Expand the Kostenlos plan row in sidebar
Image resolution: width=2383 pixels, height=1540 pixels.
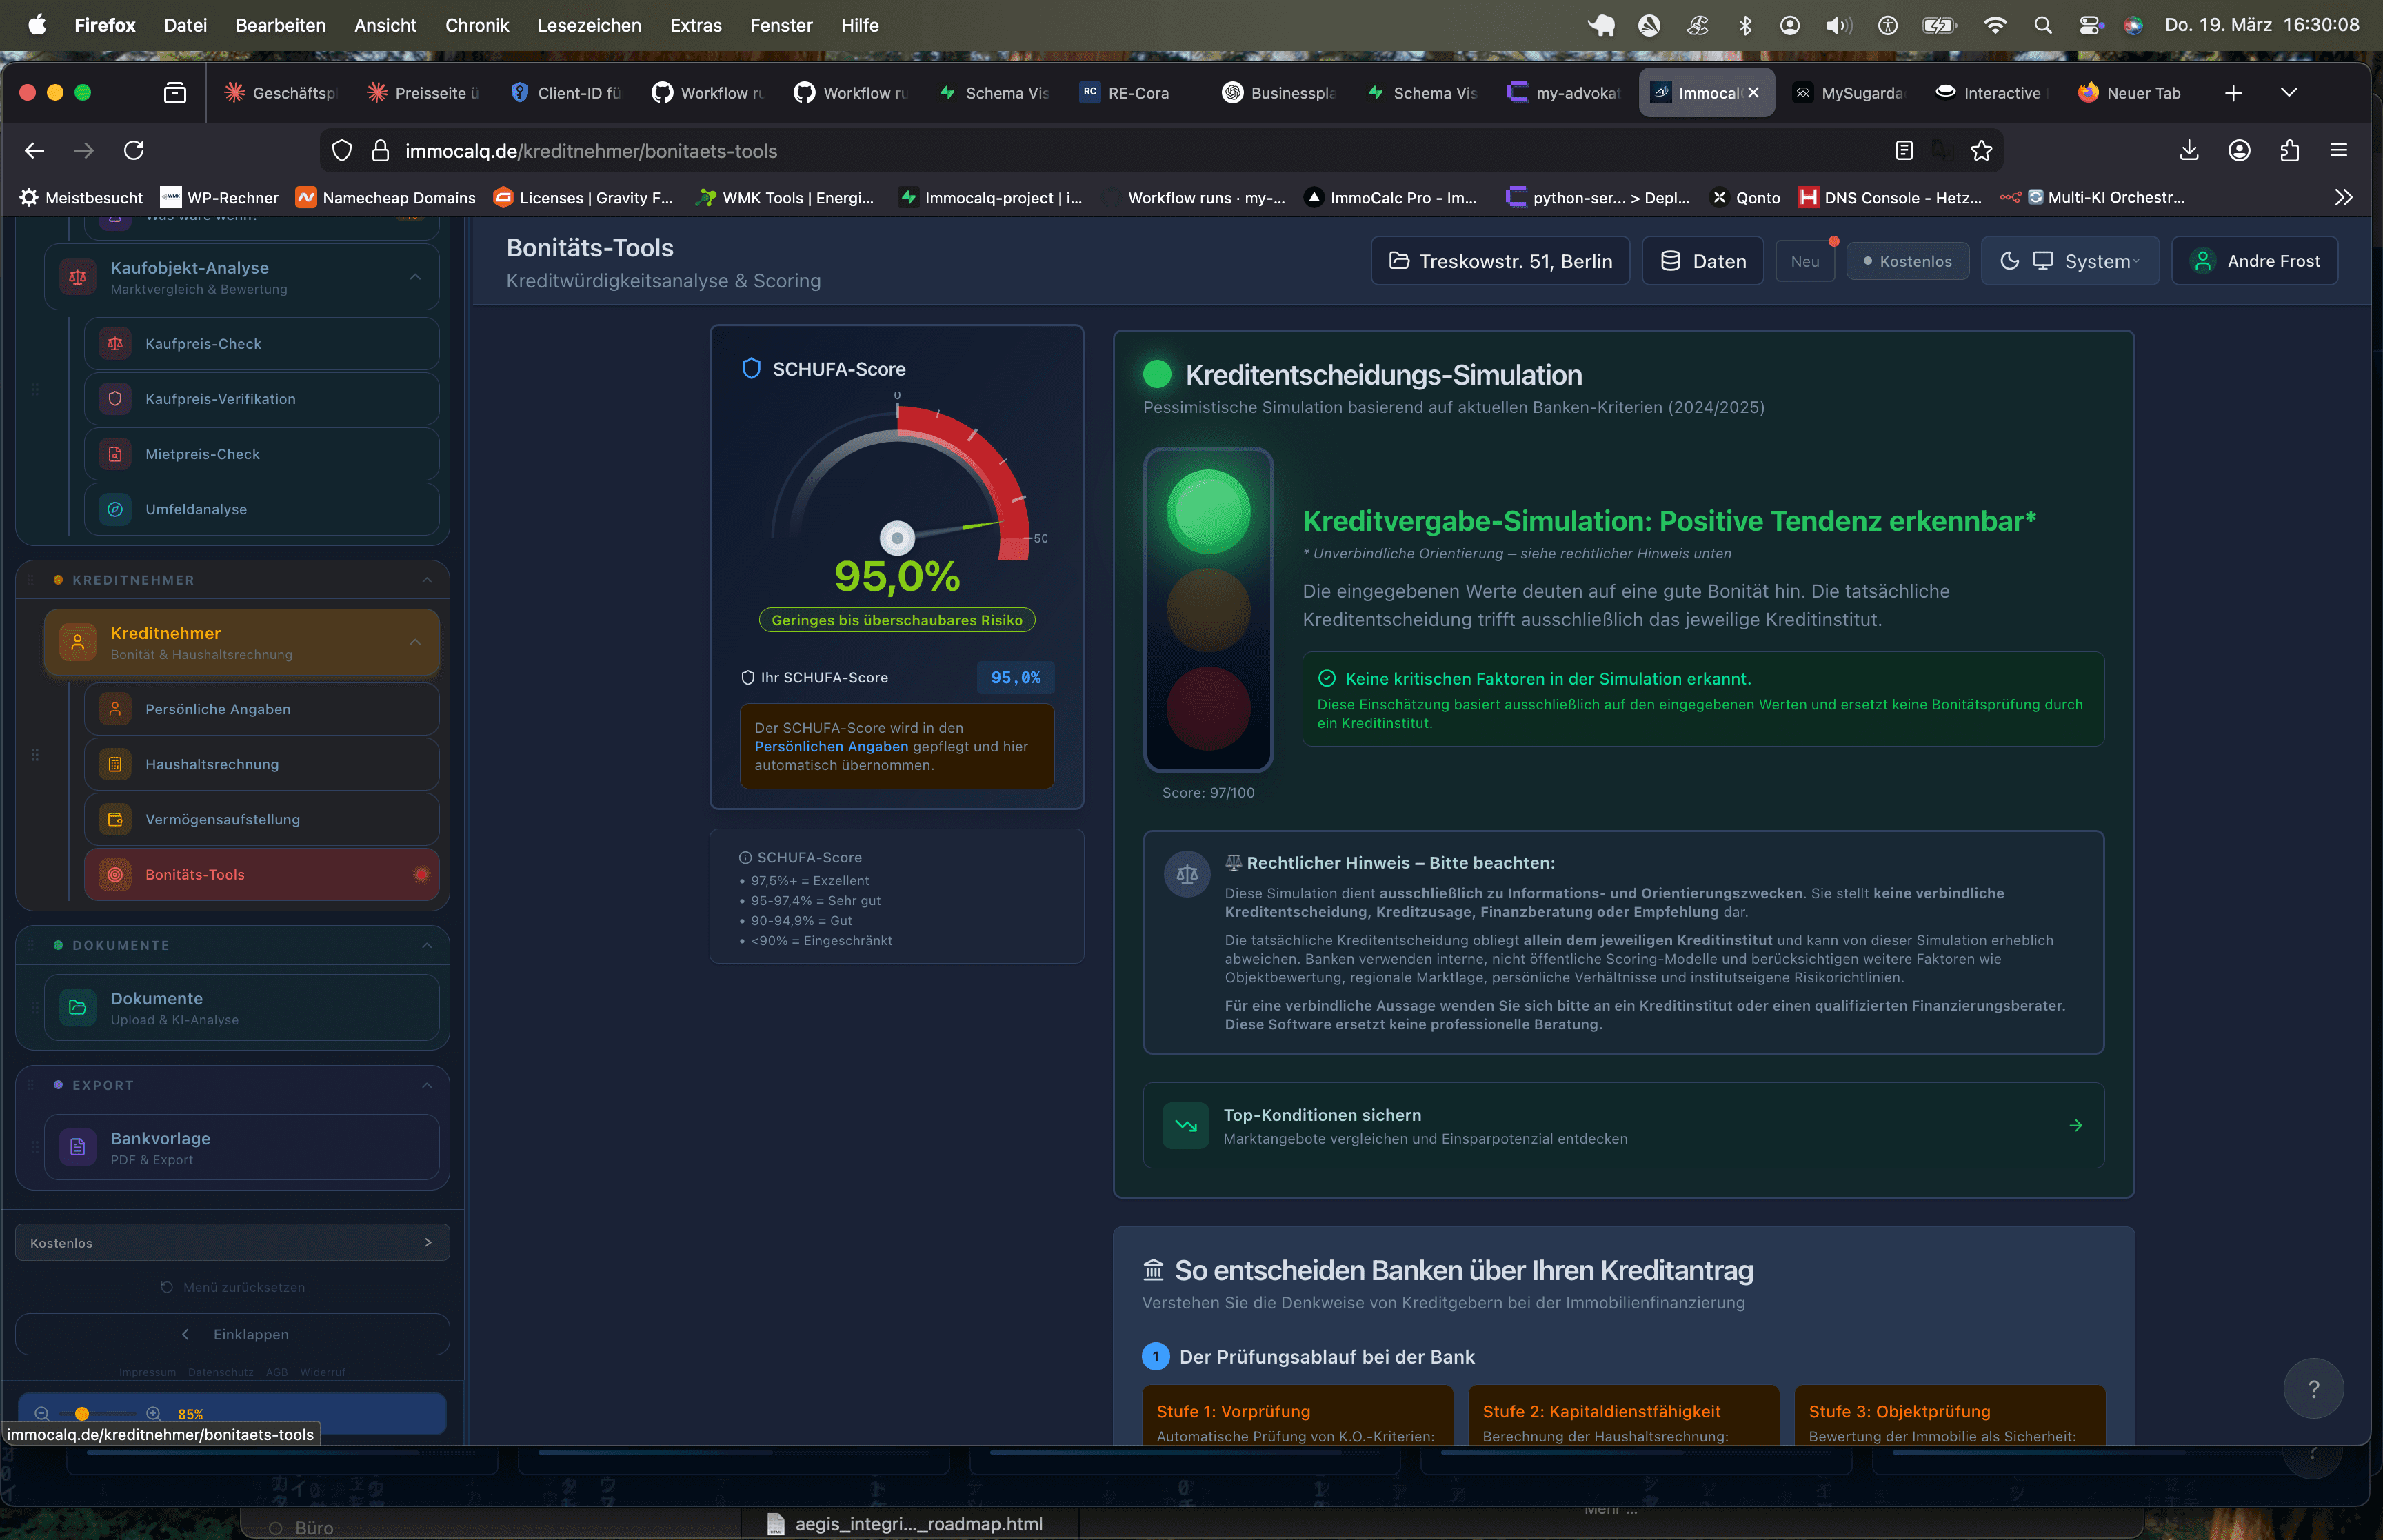232,1243
